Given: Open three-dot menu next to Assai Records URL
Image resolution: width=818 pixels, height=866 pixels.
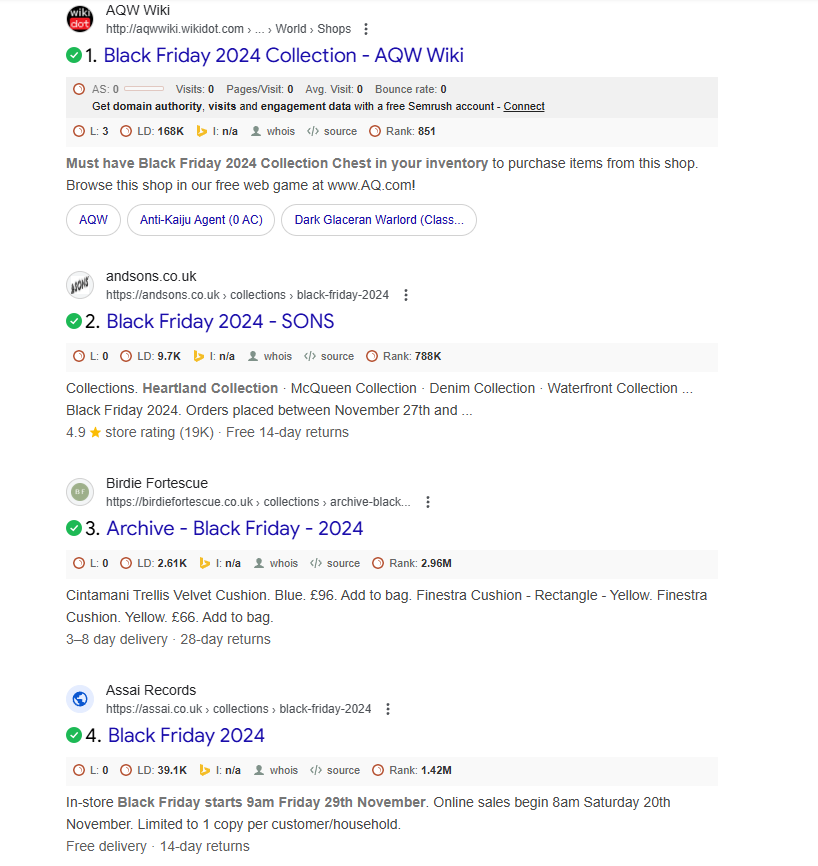Looking at the screenshot, I should tap(388, 709).
